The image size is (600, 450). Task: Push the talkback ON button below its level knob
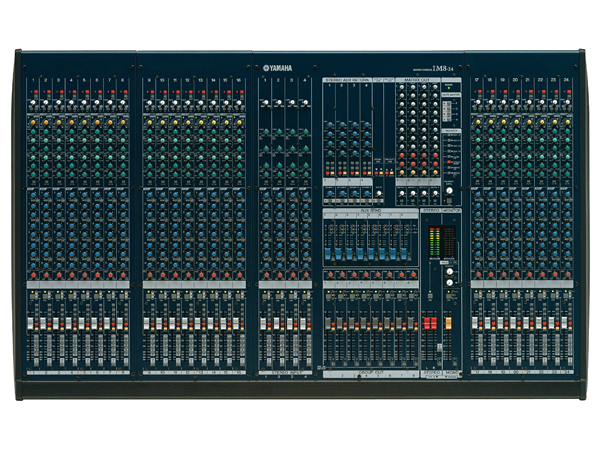click(449, 201)
